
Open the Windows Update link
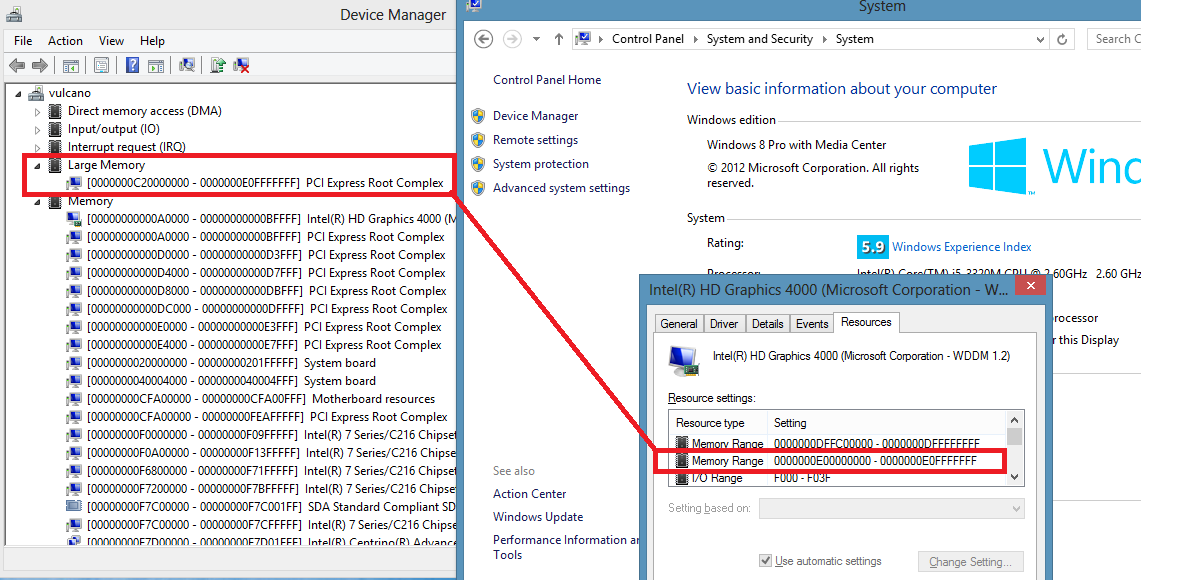538,517
